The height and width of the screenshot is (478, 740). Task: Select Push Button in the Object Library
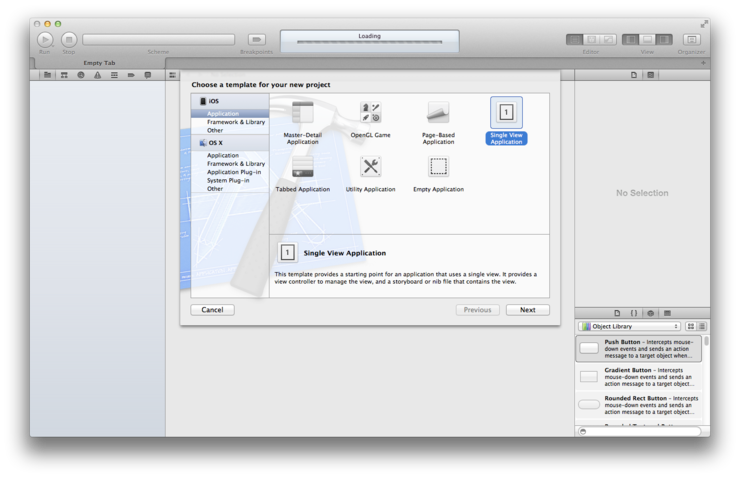(639, 349)
